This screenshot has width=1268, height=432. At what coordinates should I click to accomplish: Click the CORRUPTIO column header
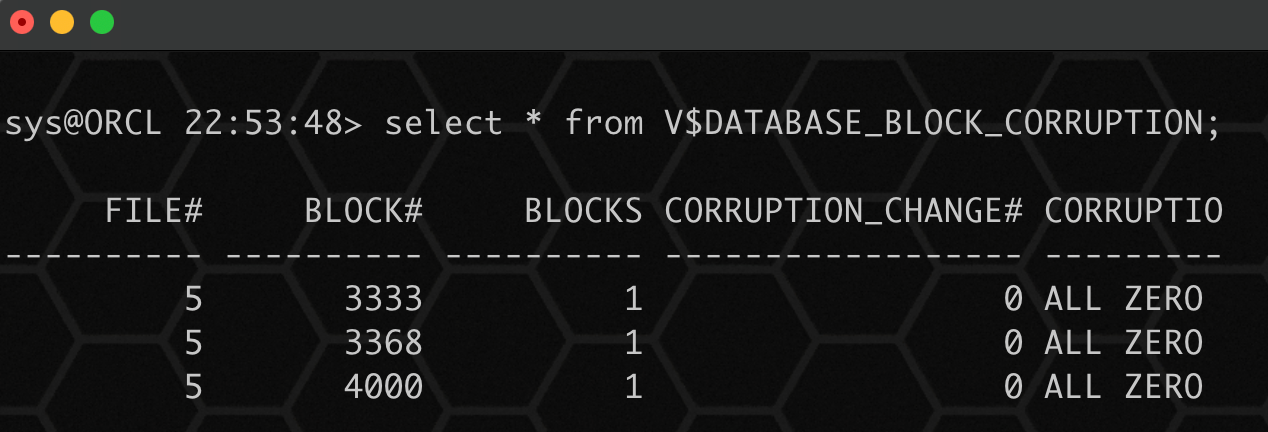pyautogui.click(x=1134, y=211)
